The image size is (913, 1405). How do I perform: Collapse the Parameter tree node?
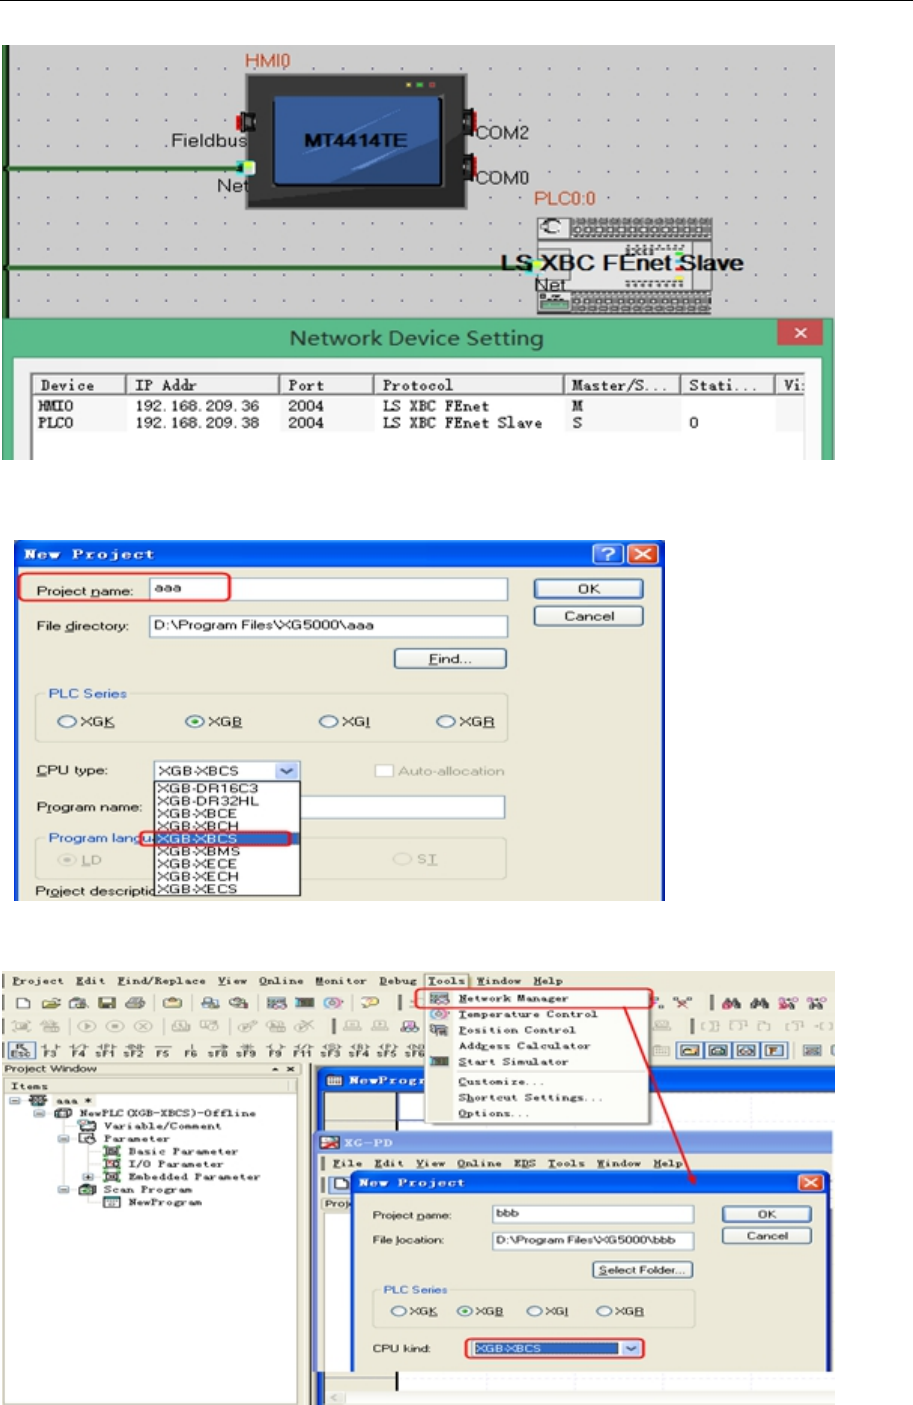pyautogui.click(x=64, y=1139)
